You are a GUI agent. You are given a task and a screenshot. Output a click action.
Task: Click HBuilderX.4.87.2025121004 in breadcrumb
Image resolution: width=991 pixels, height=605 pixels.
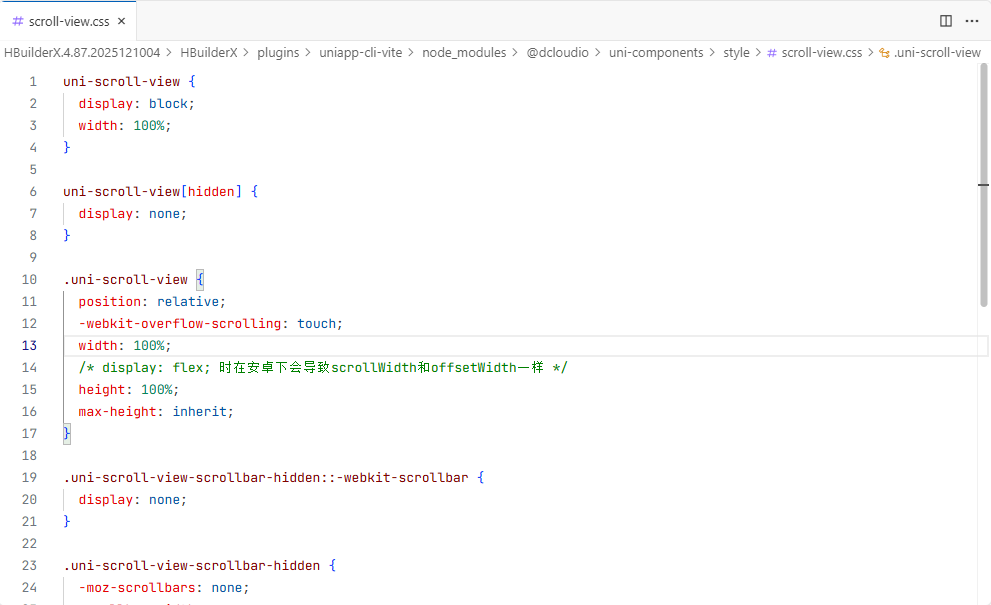pos(82,52)
